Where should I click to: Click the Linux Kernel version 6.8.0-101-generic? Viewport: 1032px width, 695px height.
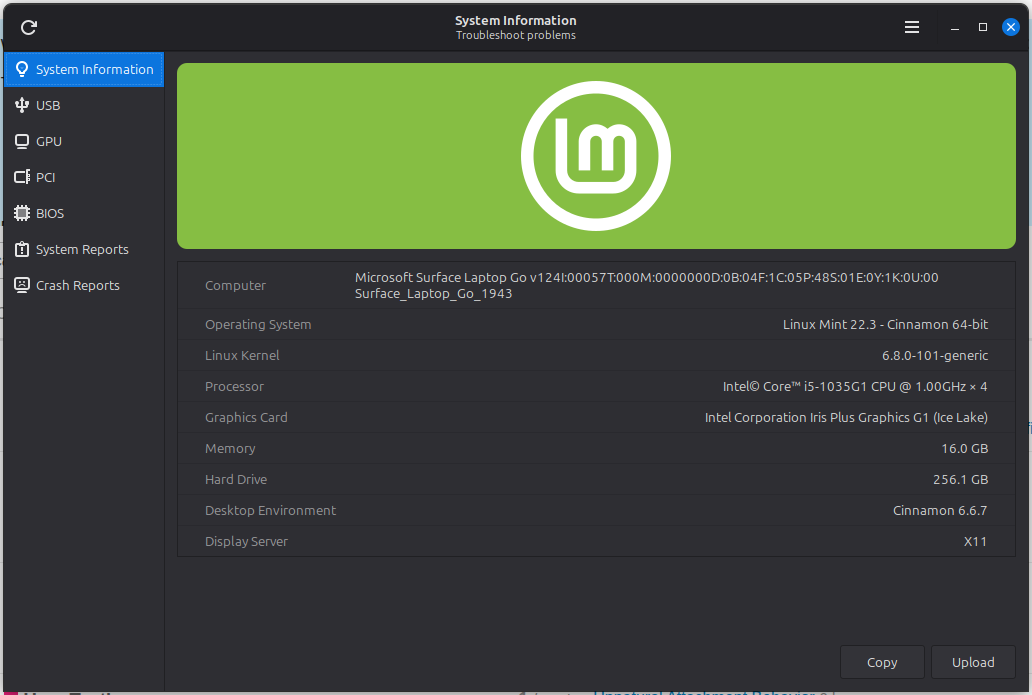934,355
